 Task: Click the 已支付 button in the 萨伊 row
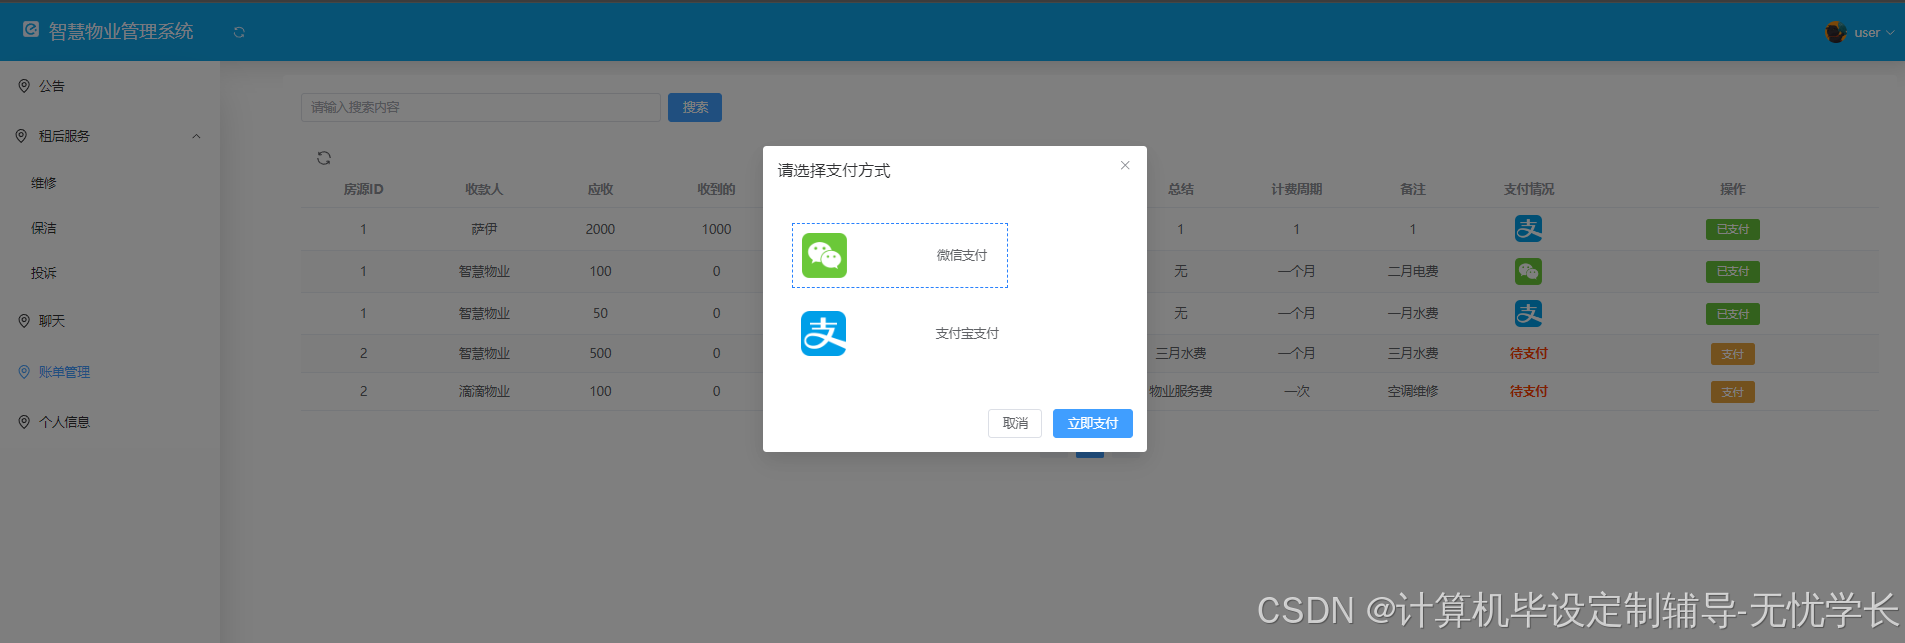tap(1732, 229)
